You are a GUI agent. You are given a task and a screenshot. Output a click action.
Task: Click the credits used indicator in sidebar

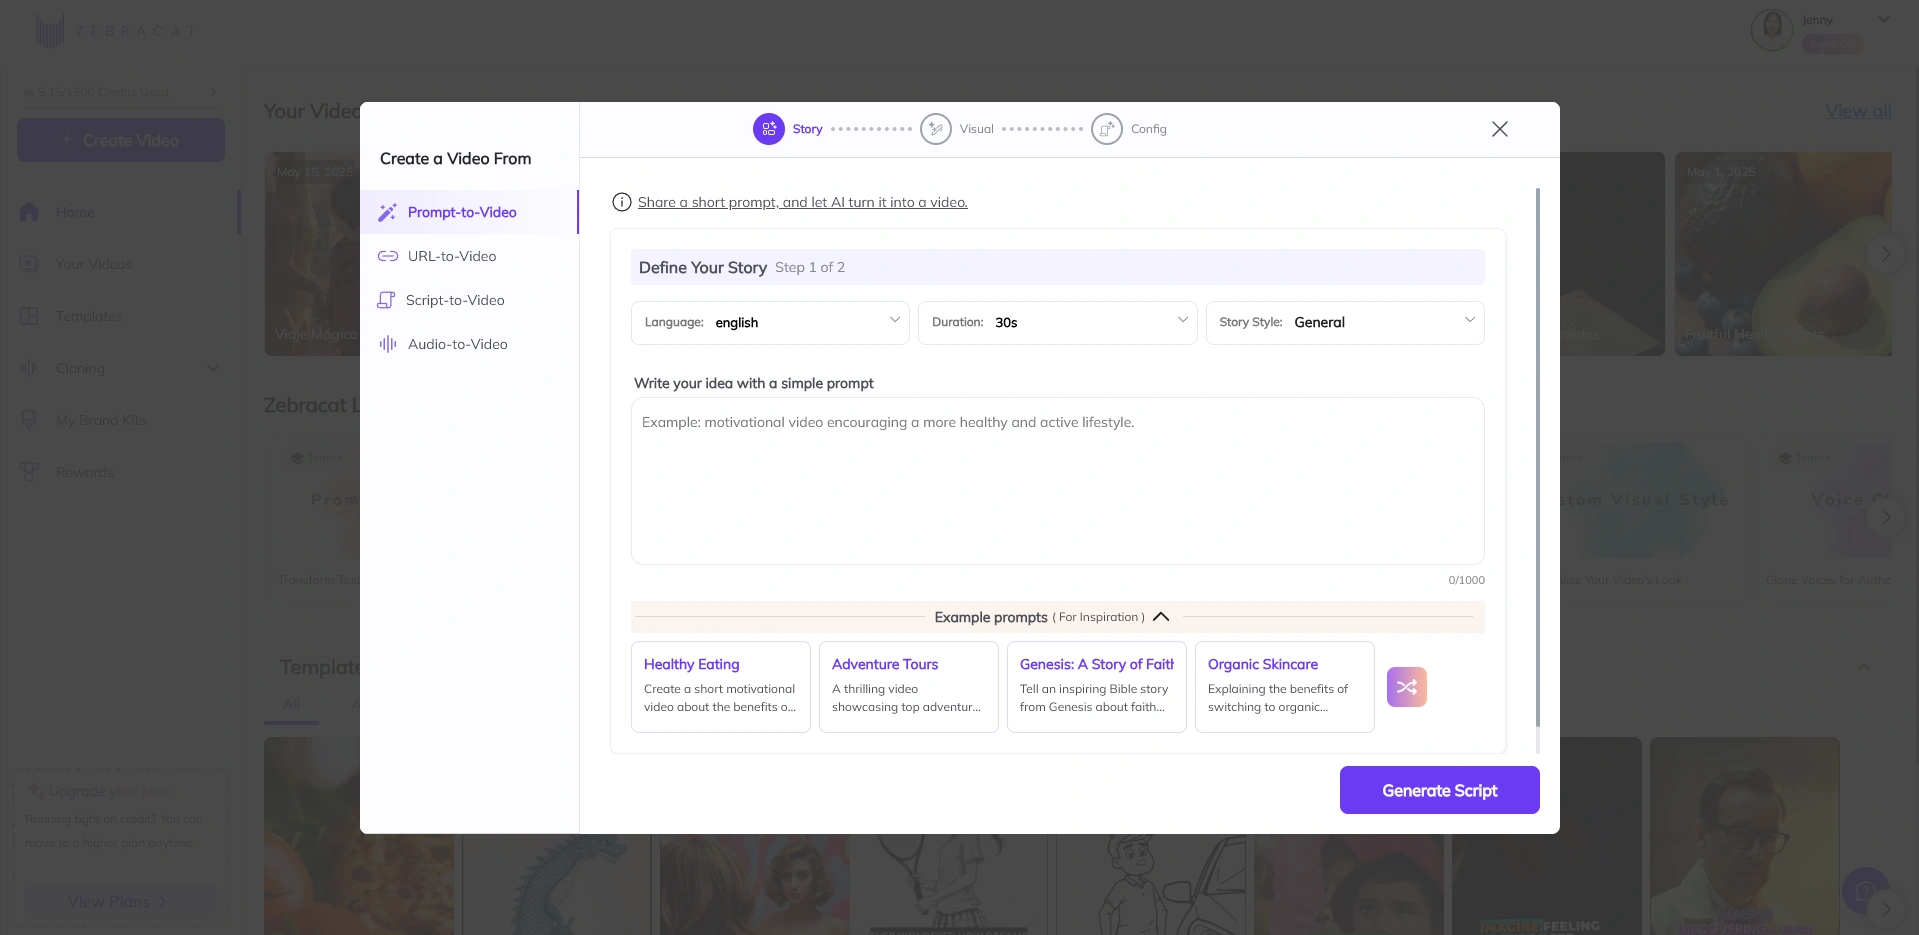(120, 92)
